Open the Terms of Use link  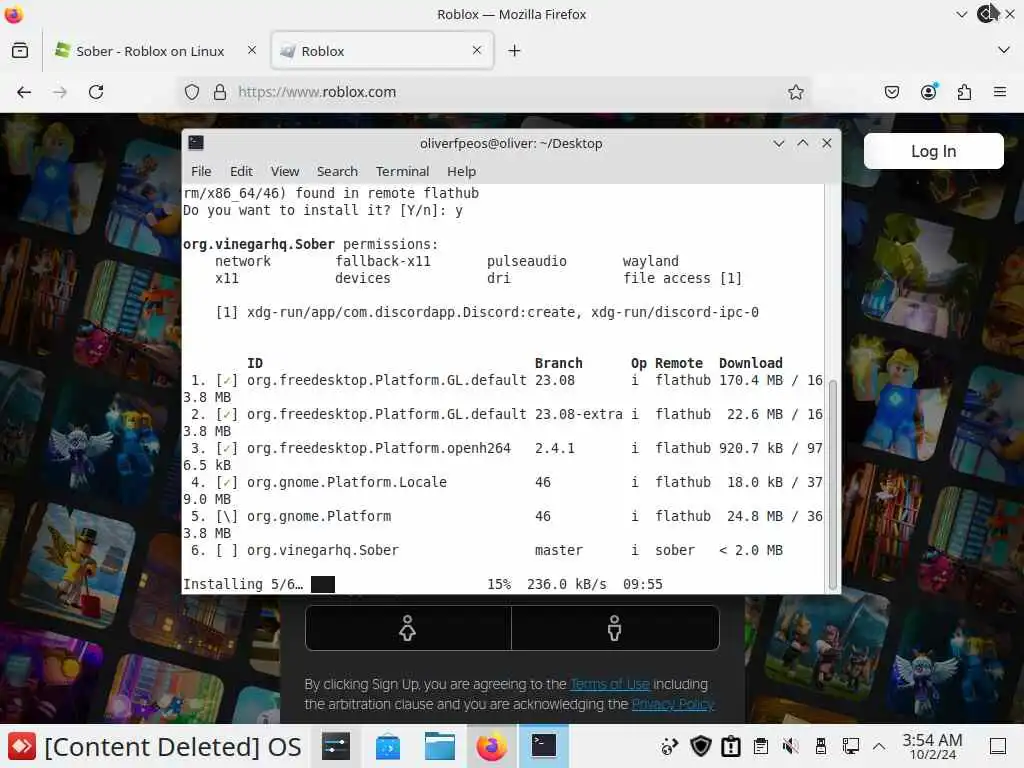(610, 684)
